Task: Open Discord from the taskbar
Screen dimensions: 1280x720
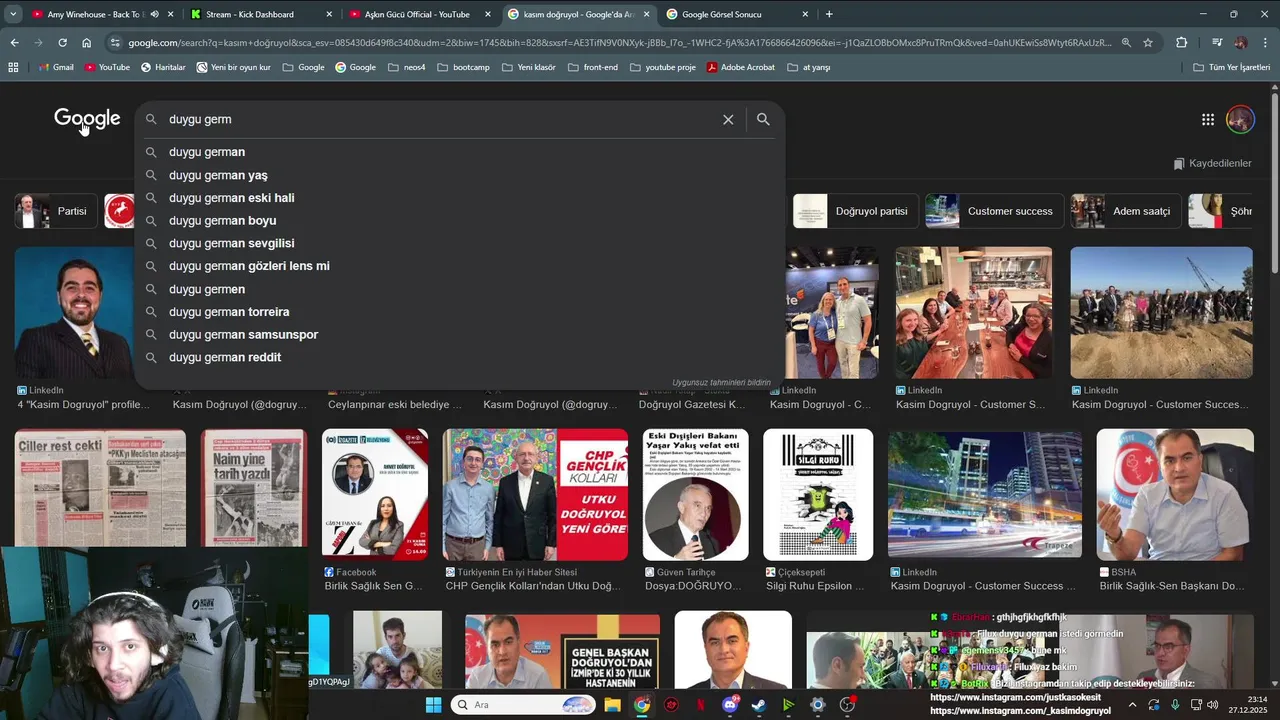Action: coord(730,705)
